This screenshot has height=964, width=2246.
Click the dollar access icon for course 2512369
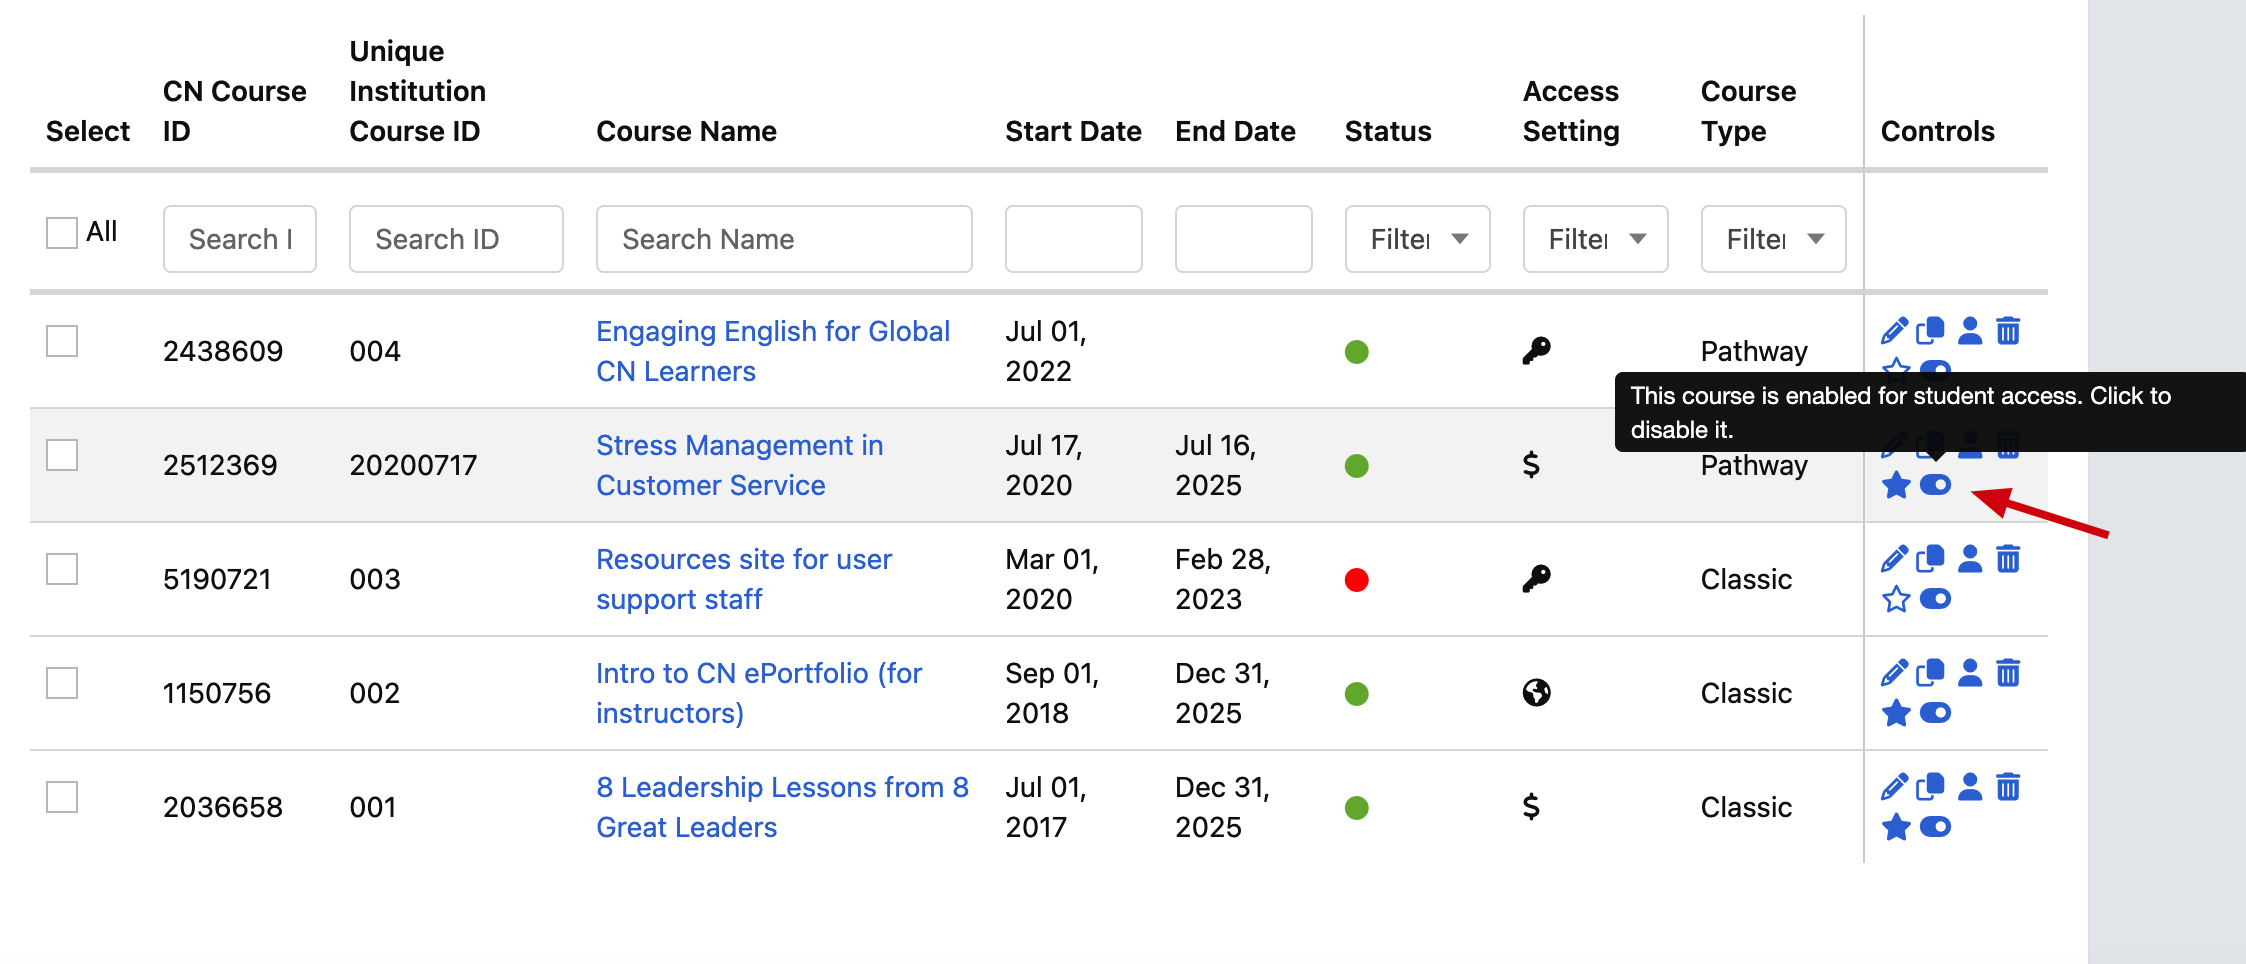pos(1531,465)
